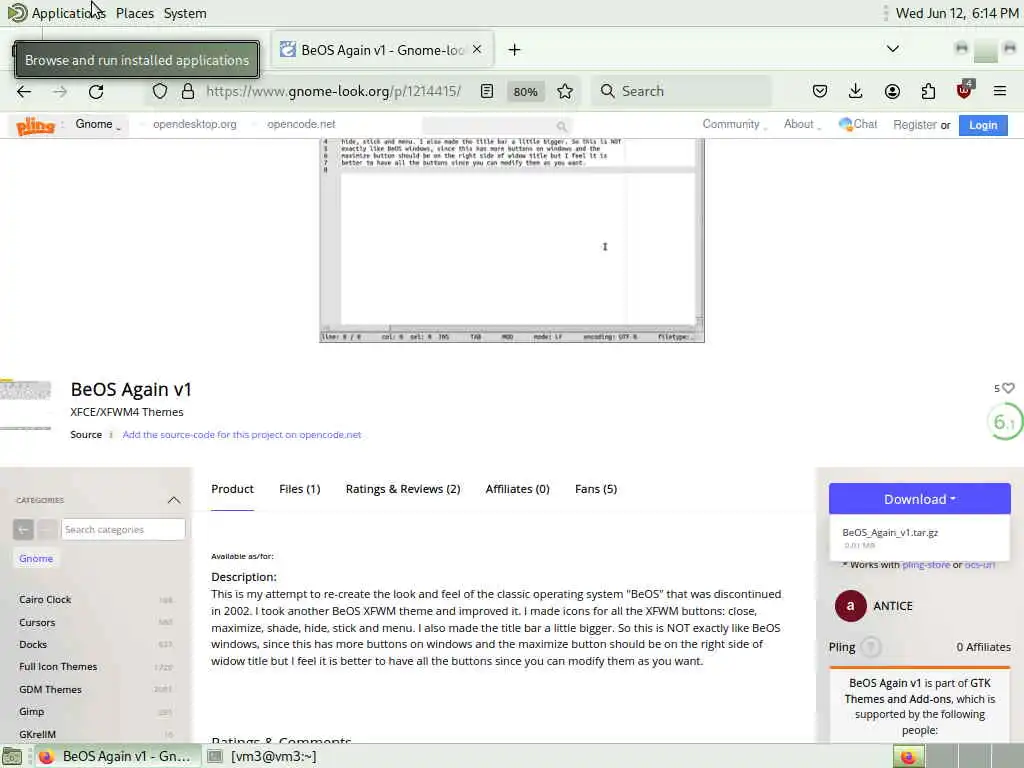The height and width of the screenshot is (768, 1024).
Task: Click the ANTICE author name
Action: pyautogui.click(x=893, y=606)
